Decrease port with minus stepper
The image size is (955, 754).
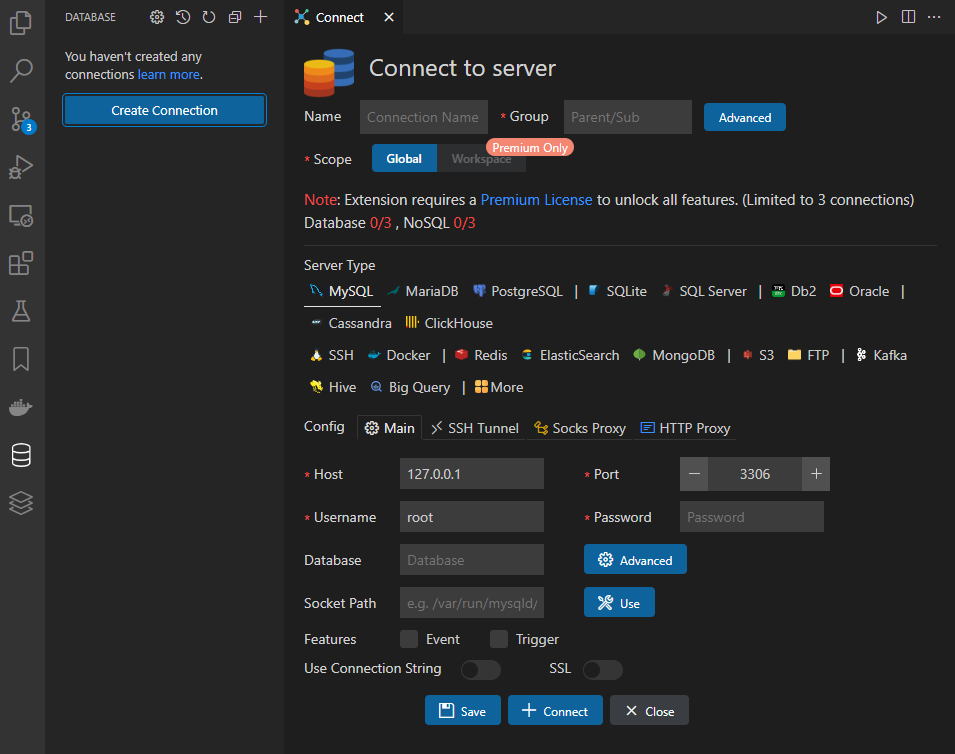point(694,474)
